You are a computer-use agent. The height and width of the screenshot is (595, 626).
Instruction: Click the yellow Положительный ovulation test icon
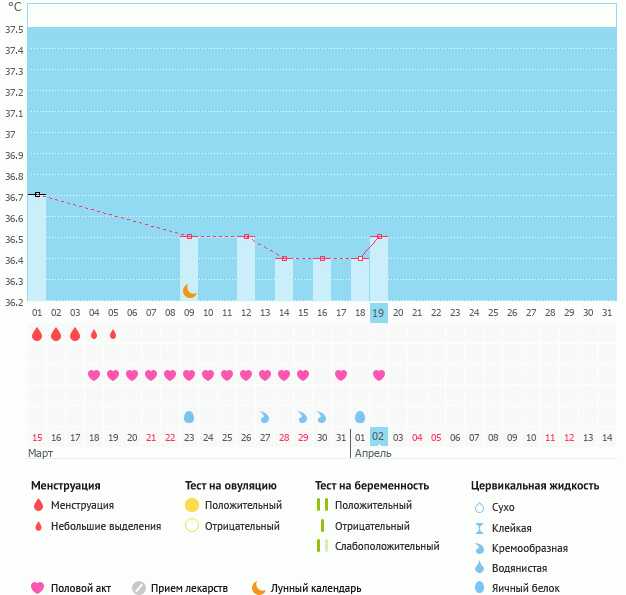point(192,505)
